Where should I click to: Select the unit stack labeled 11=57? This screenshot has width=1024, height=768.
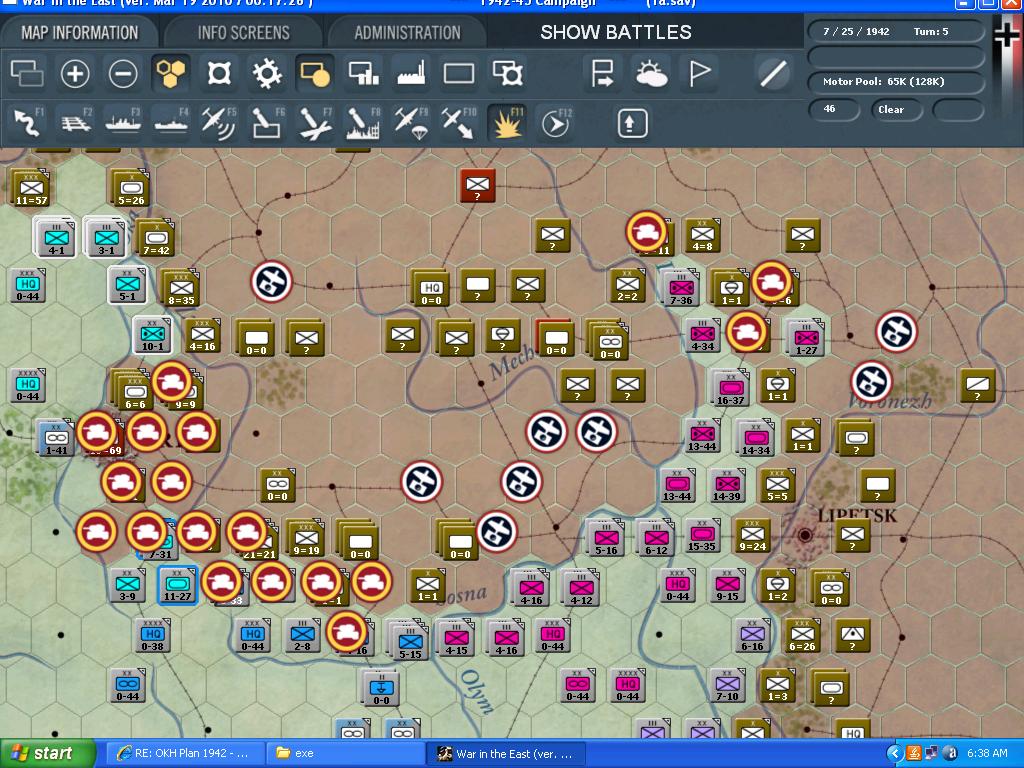pos(29,188)
